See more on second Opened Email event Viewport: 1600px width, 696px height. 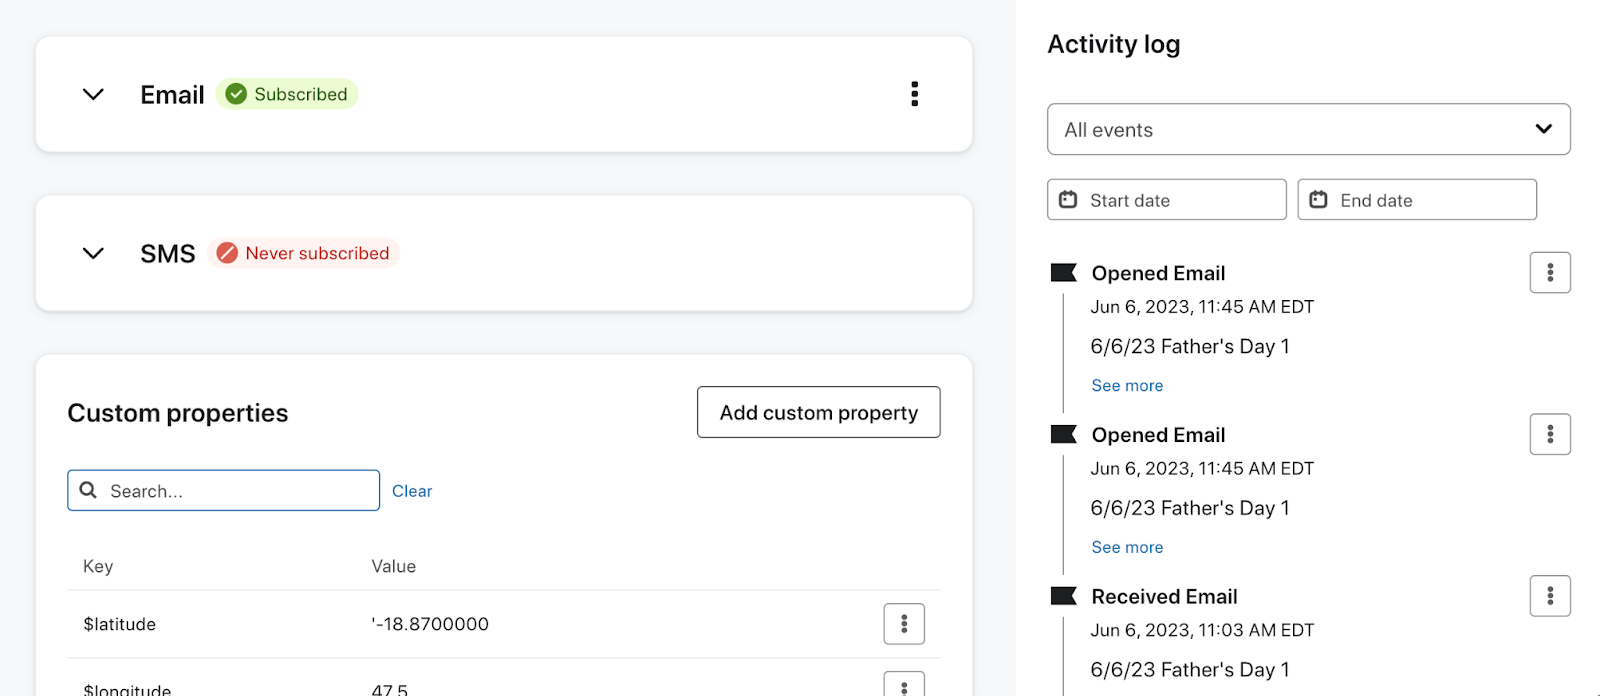[1127, 547]
